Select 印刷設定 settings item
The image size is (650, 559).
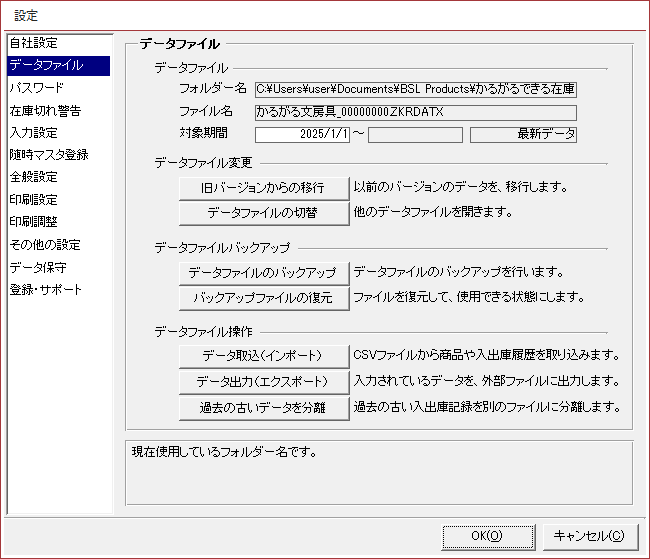pos(34,199)
